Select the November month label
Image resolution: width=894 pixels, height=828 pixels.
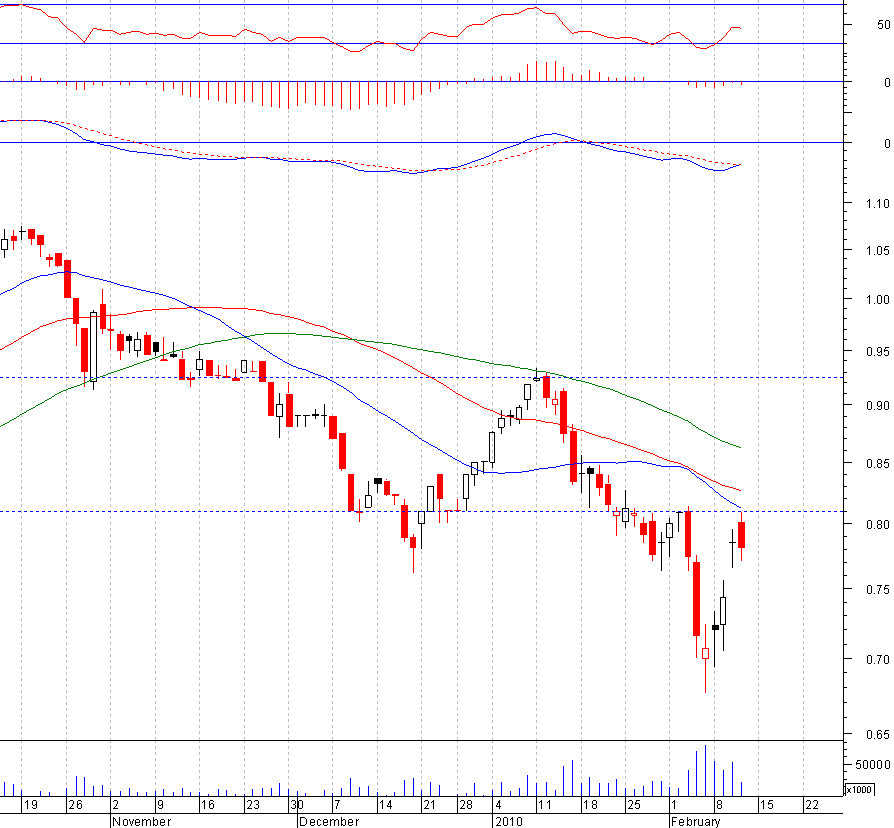141,822
